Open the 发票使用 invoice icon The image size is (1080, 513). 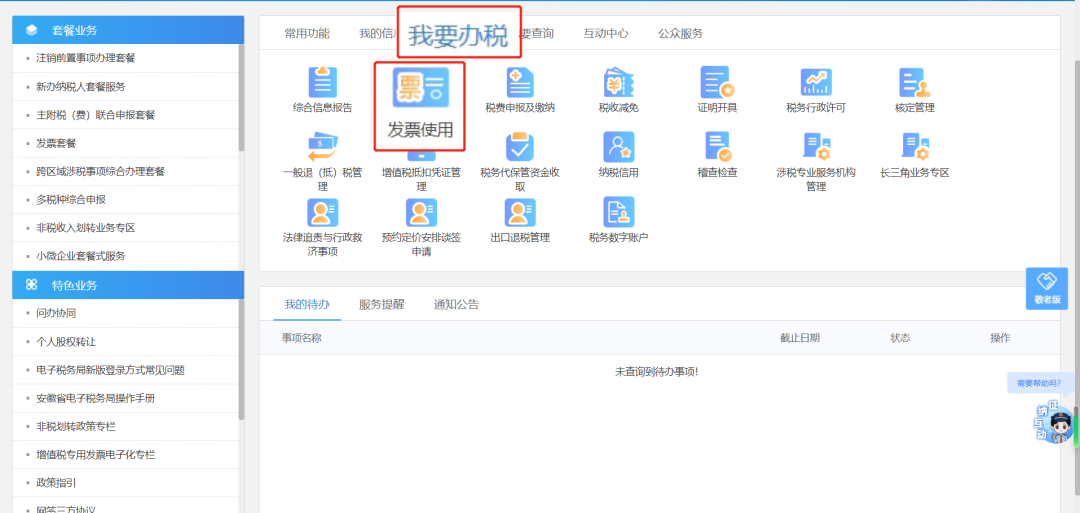(x=420, y=89)
